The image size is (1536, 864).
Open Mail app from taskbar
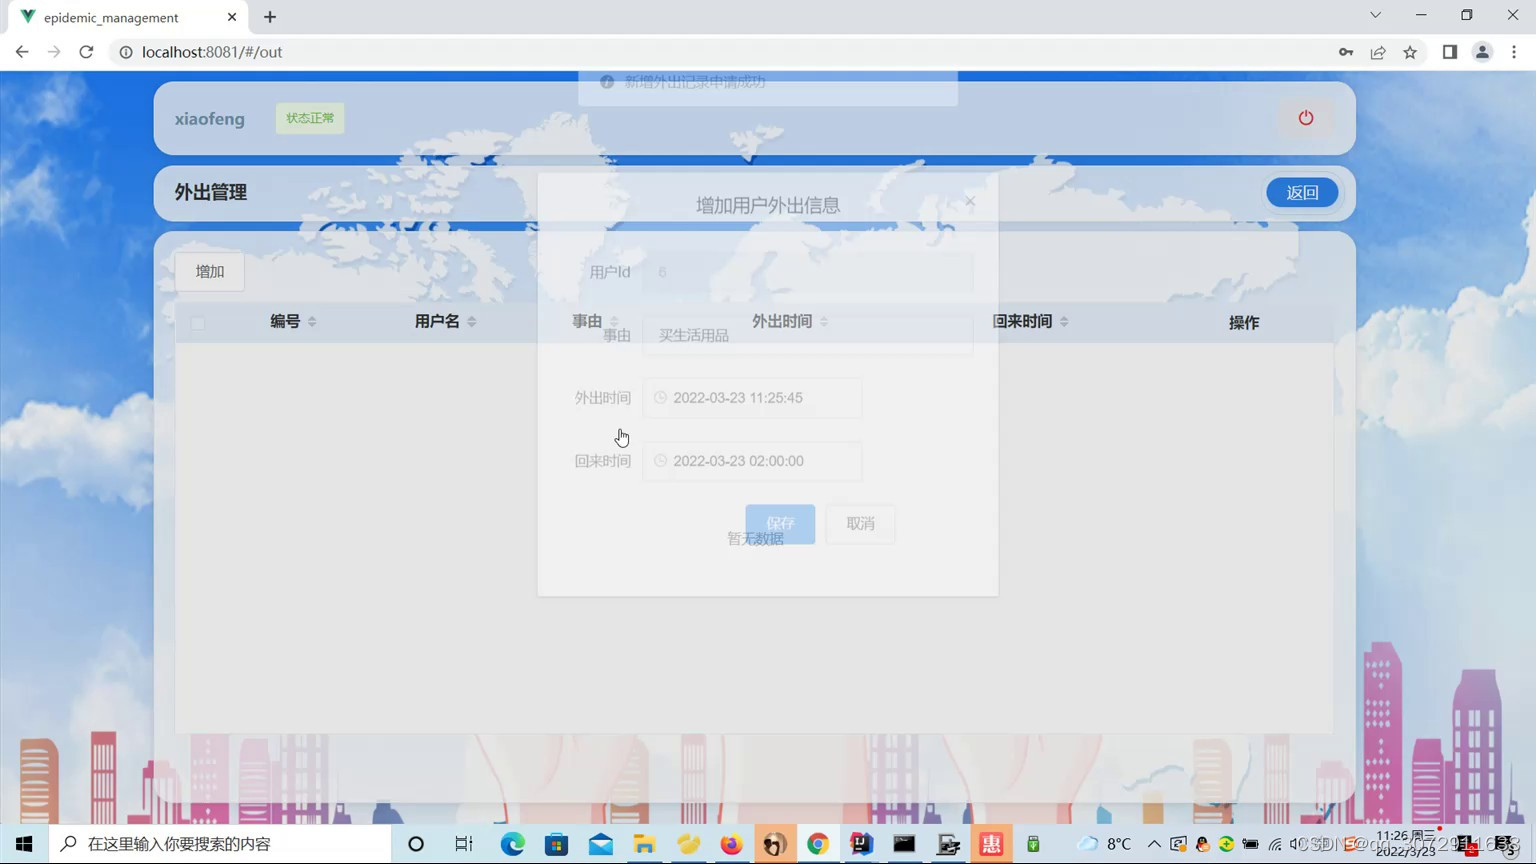click(601, 844)
